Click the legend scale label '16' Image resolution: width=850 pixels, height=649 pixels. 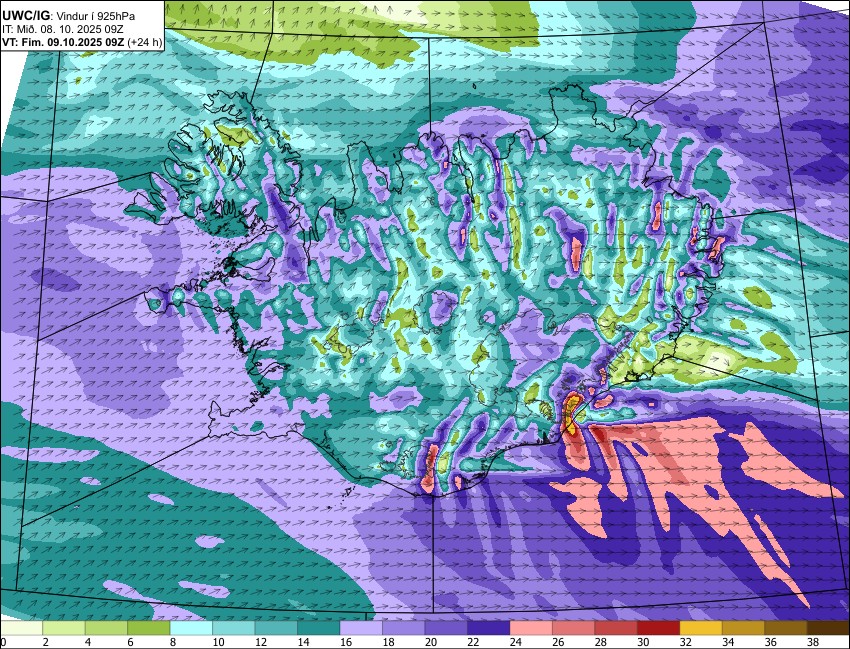coord(346,642)
